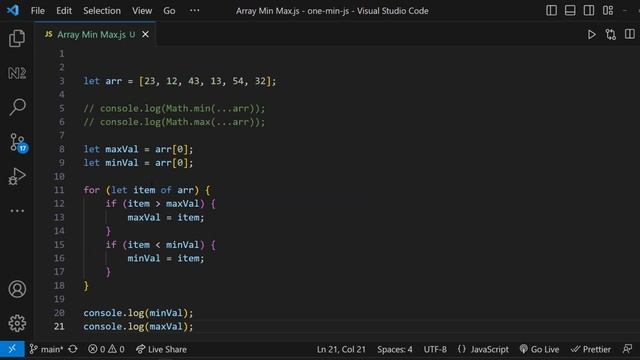This screenshot has width=640, height=360.
Task: Click 'for (let item of arr) {' line
Action: click(147, 190)
